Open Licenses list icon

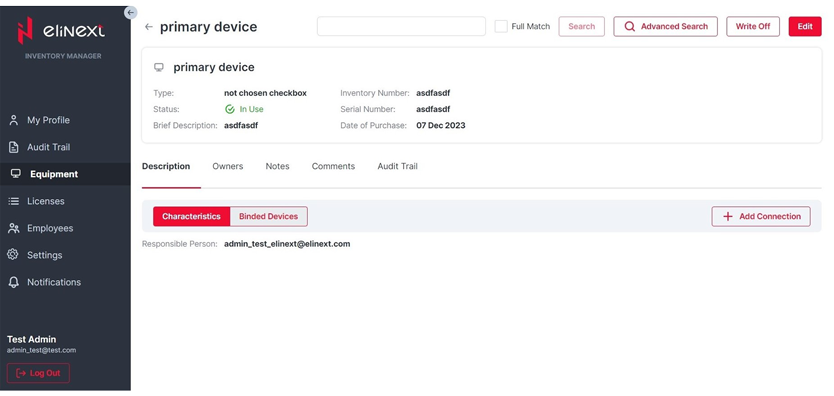pos(14,201)
